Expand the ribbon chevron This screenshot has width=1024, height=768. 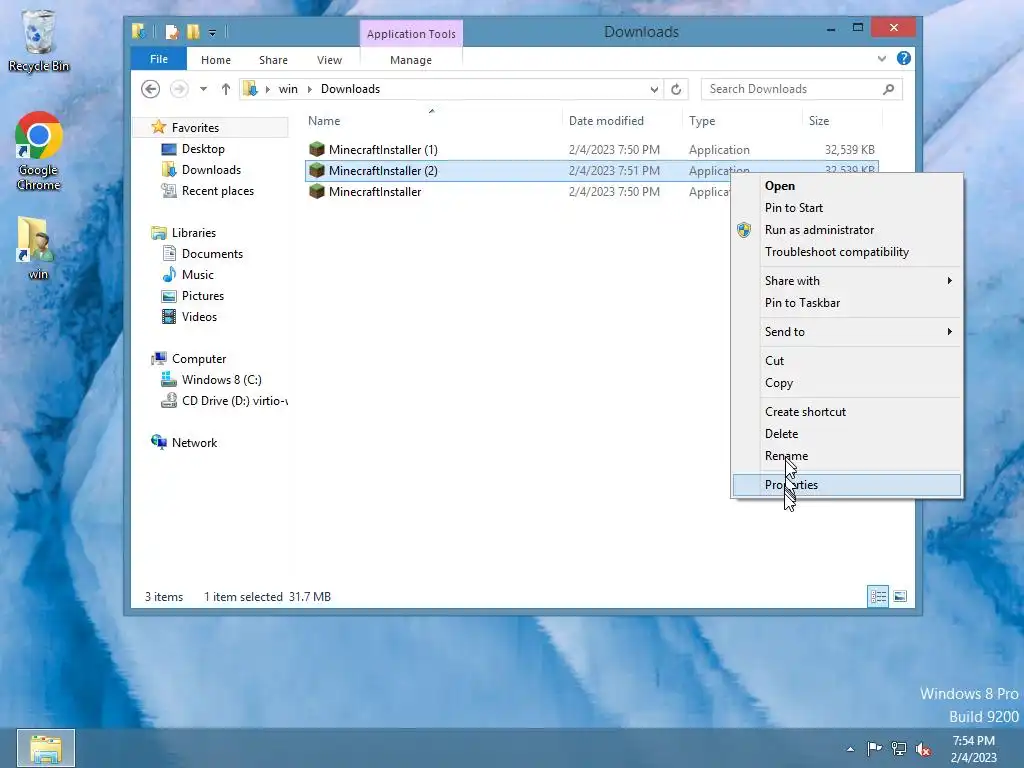(x=882, y=59)
